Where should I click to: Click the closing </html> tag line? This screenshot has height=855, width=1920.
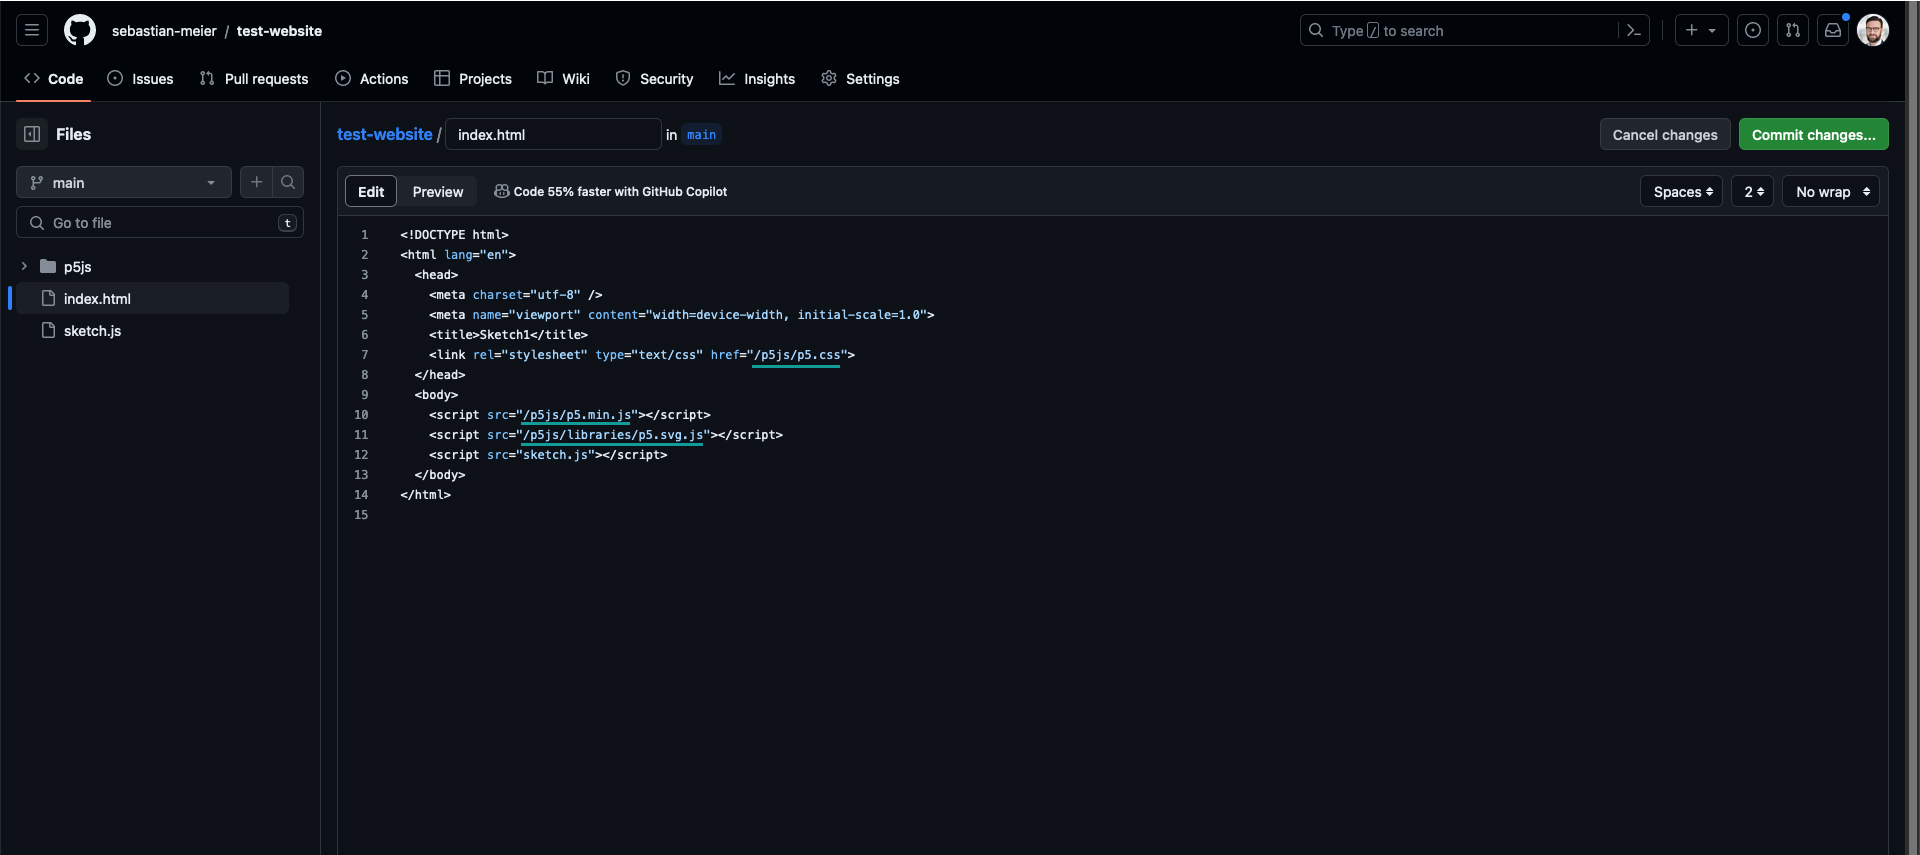pyautogui.click(x=426, y=495)
